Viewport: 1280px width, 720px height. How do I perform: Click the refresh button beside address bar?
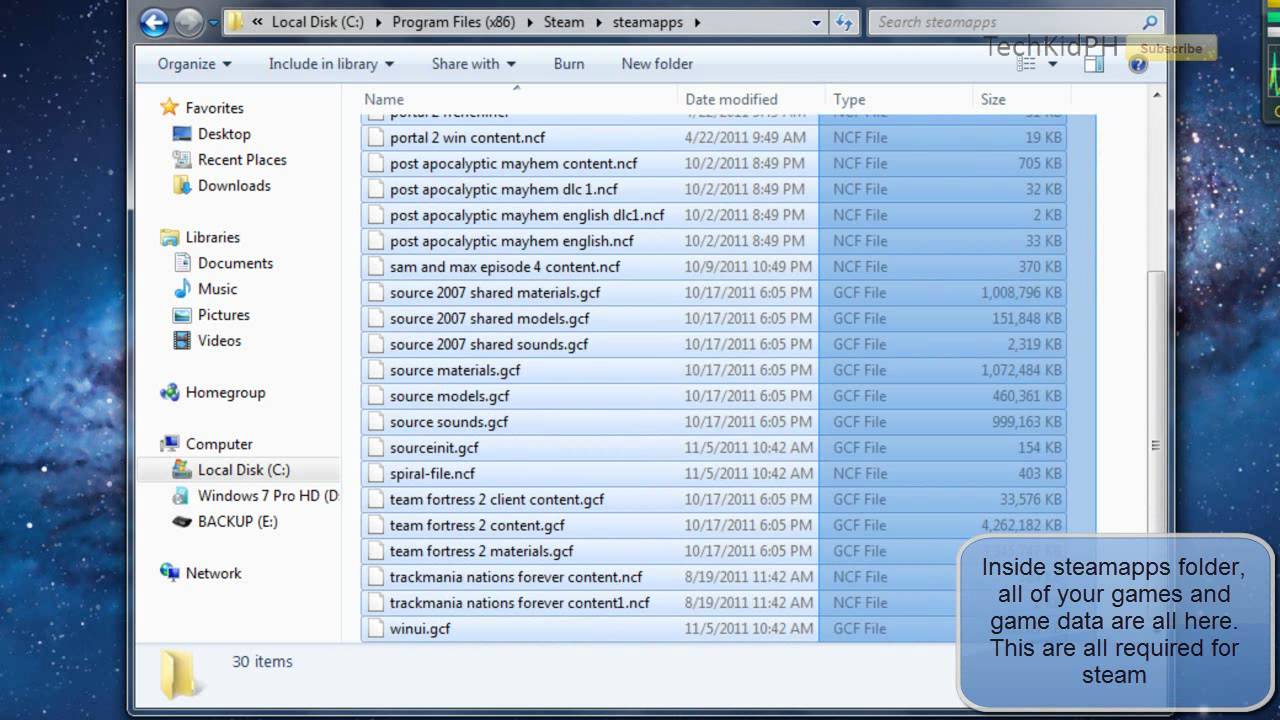point(843,22)
